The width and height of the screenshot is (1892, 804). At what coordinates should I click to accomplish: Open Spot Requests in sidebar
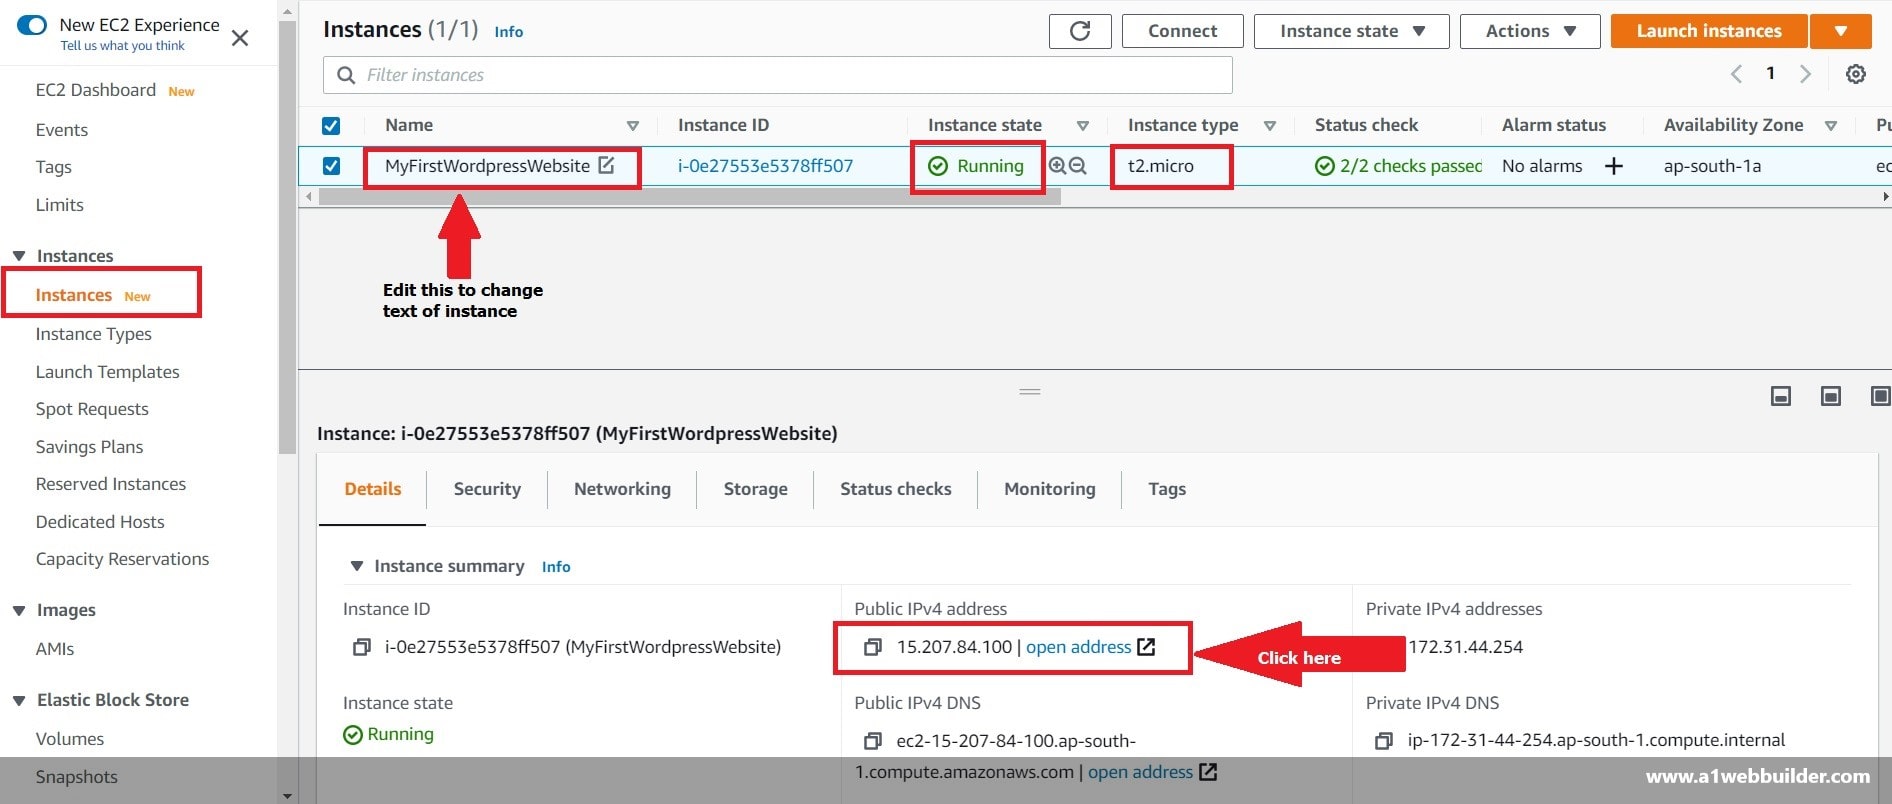(92, 409)
